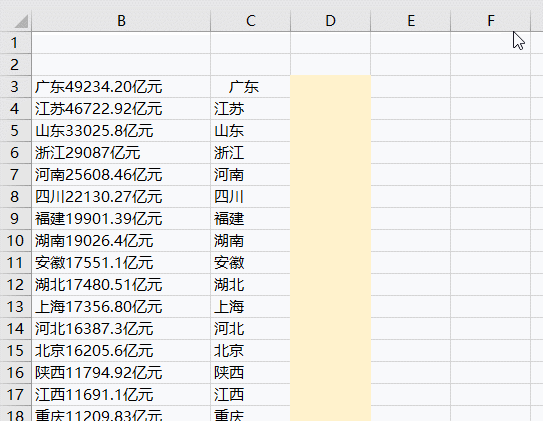This screenshot has height=421, width=543.
Task: Select column B header
Action: pos(121,21)
